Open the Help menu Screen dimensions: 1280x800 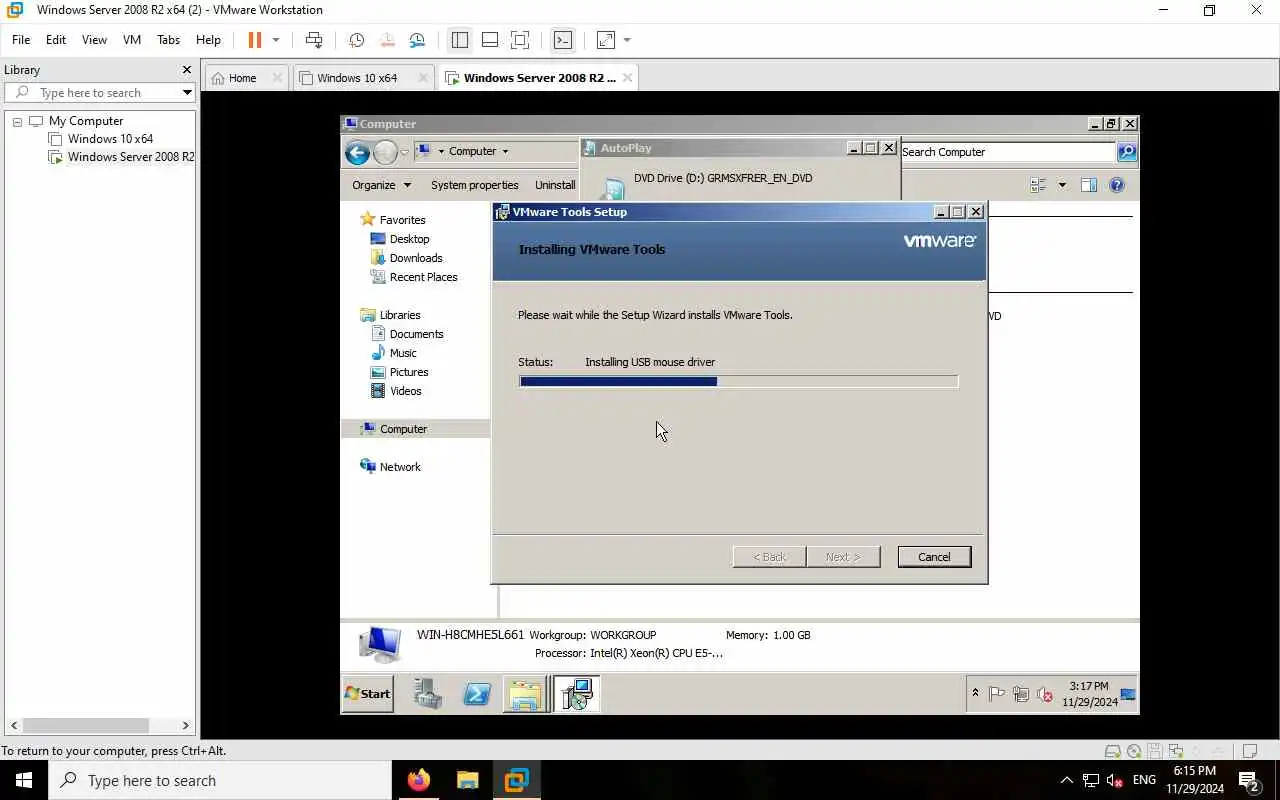point(208,40)
